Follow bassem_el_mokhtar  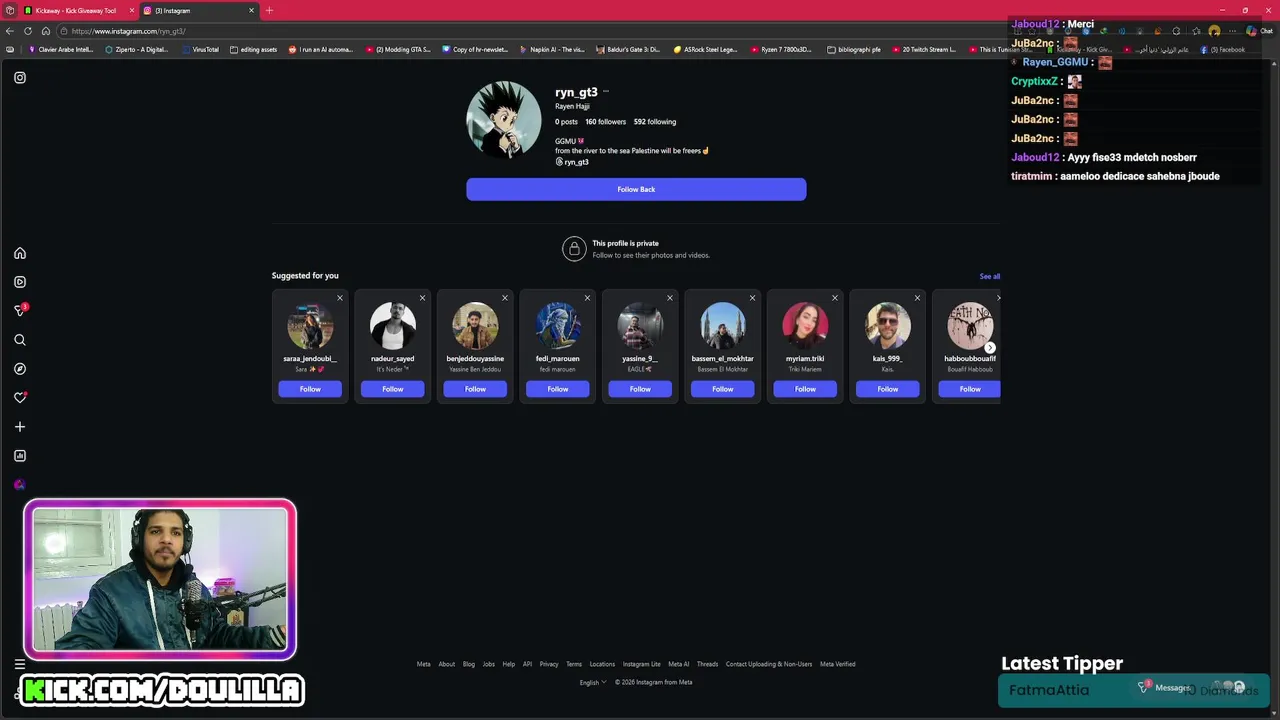(723, 389)
